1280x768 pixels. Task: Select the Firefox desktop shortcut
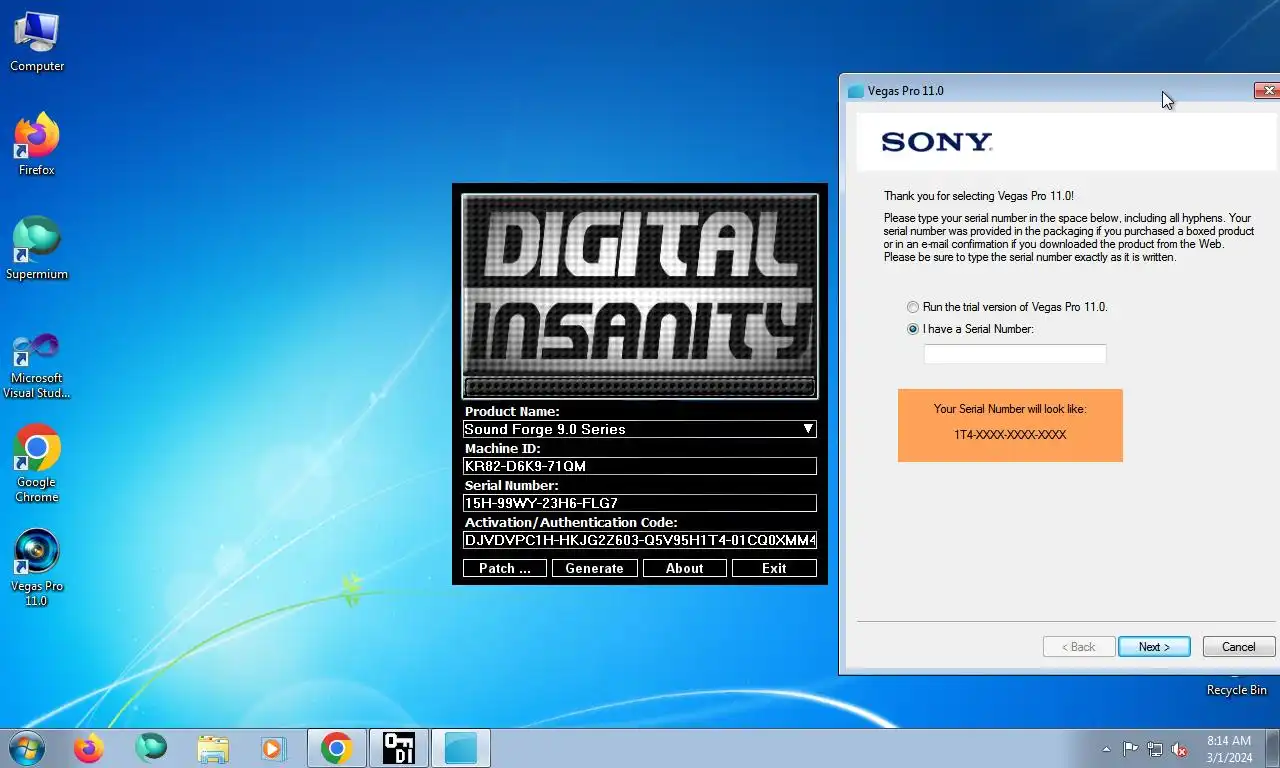[37, 146]
